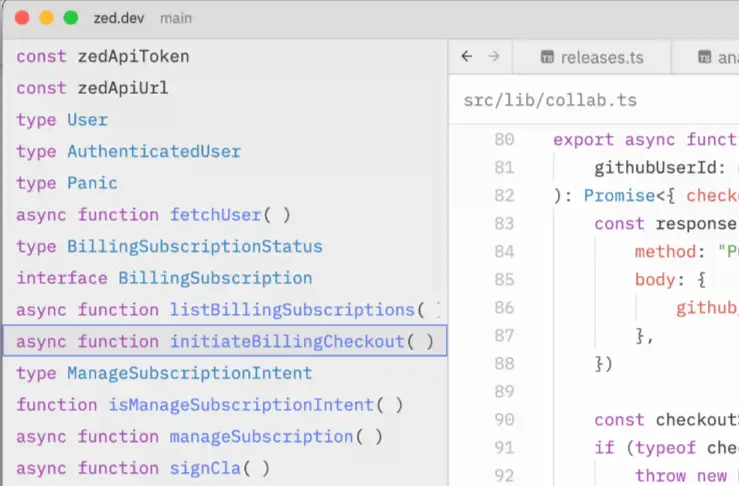Viewport: 739px width, 486px height.
Task: Select type AuthenticatedUser outline entry
Action: 225,151
